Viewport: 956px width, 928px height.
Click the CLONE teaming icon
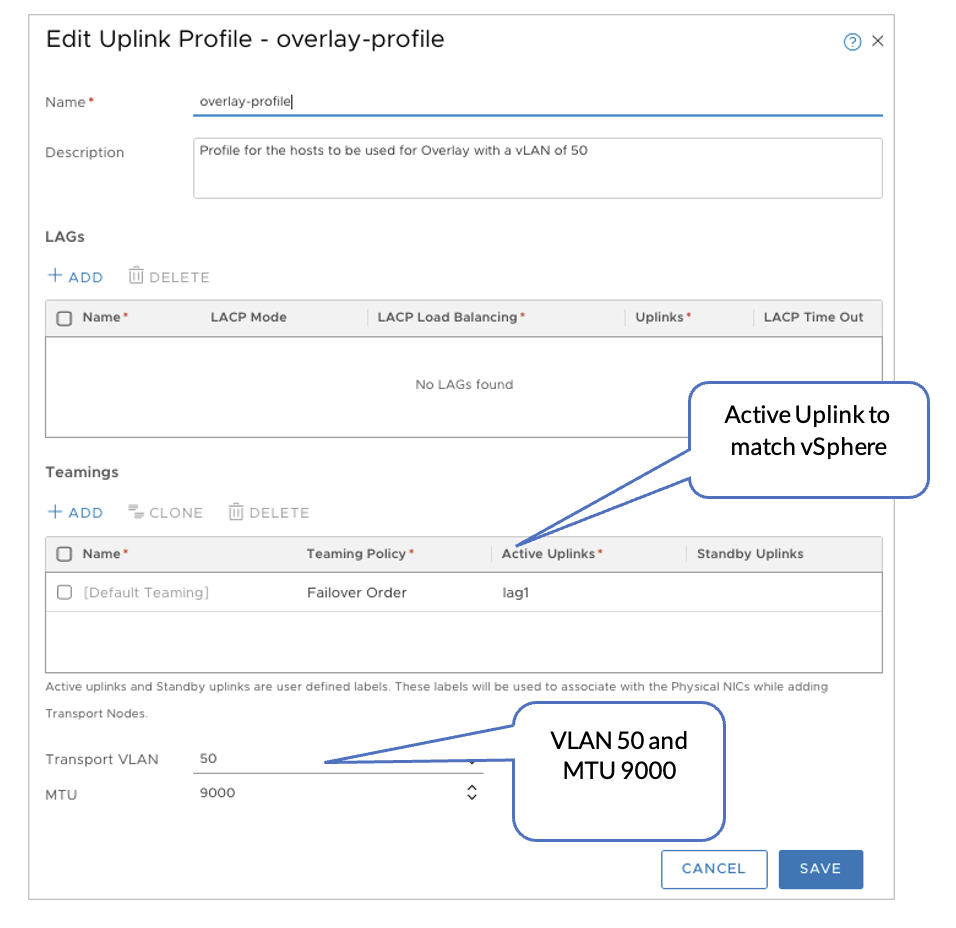137,512
